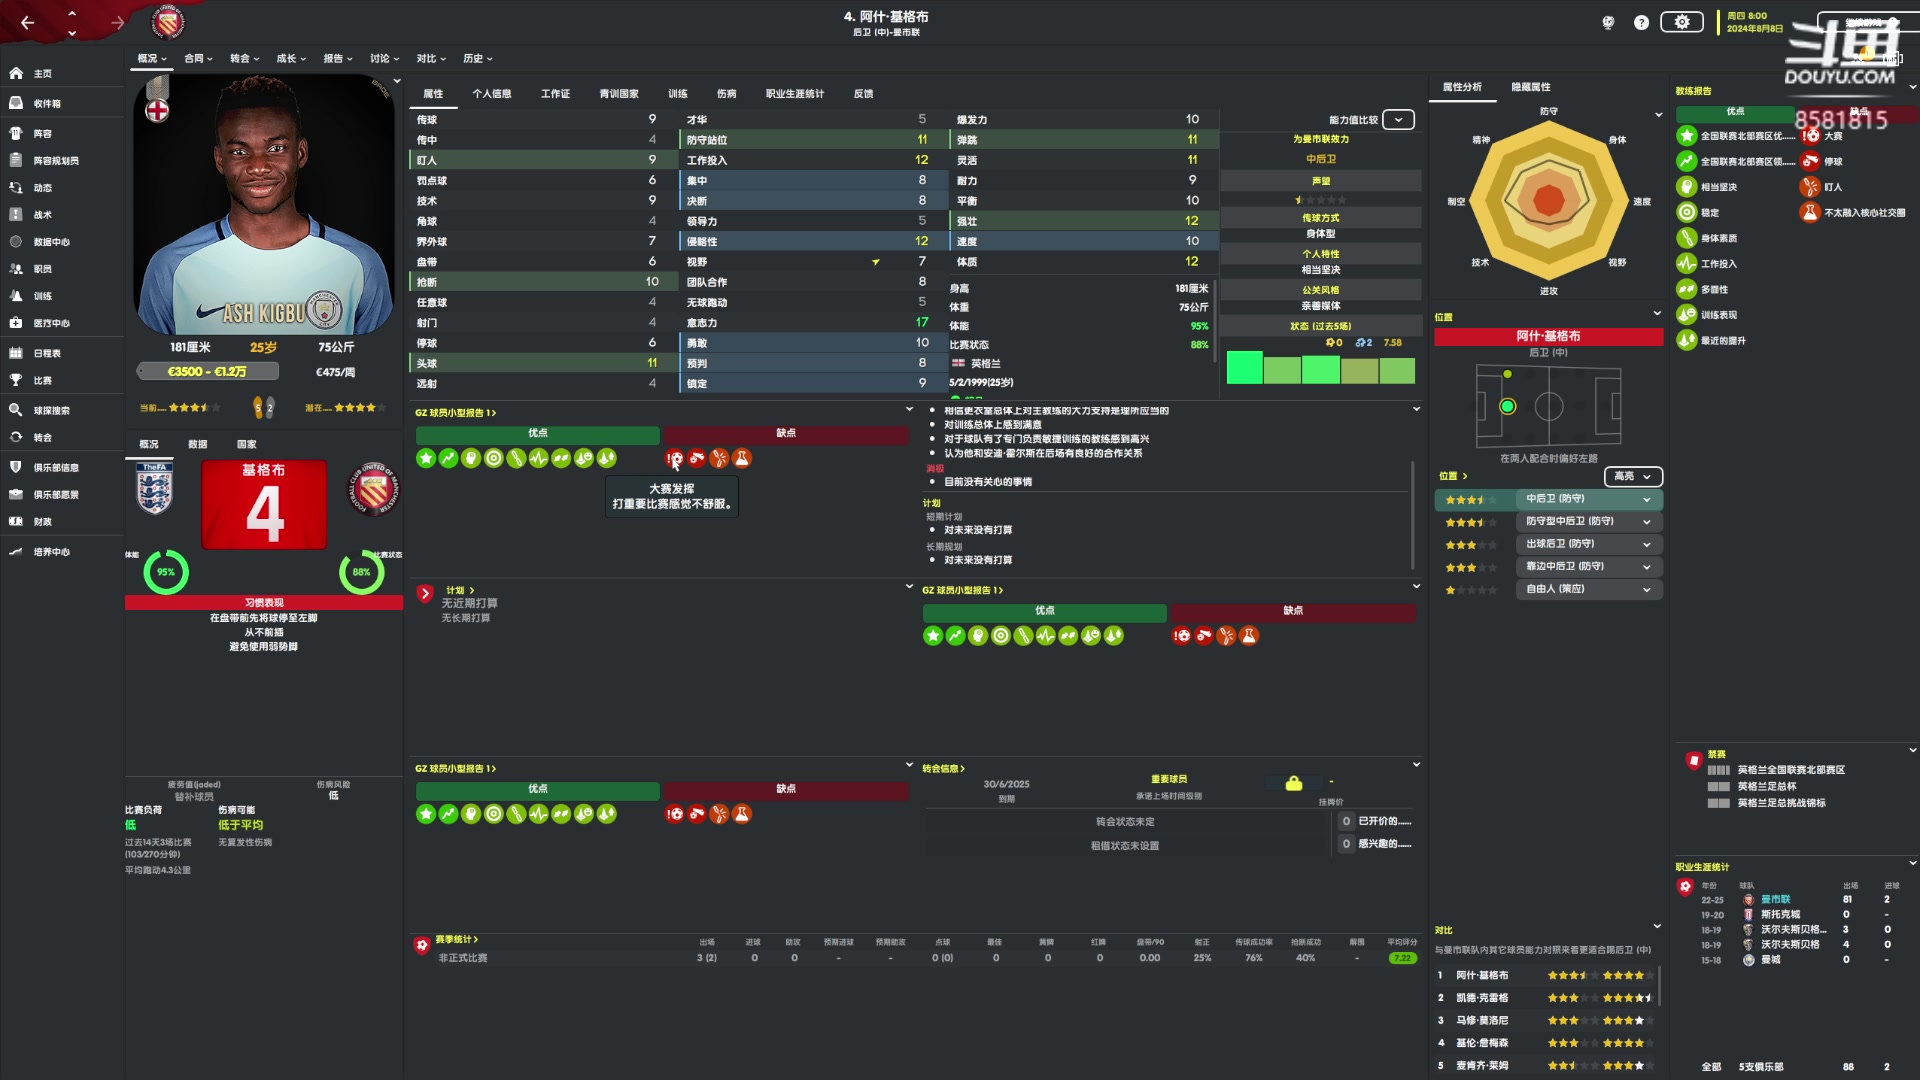Open the 高亮 highlight dropdown
Screen dimensions: 1920x1080
pos(1633,476)
